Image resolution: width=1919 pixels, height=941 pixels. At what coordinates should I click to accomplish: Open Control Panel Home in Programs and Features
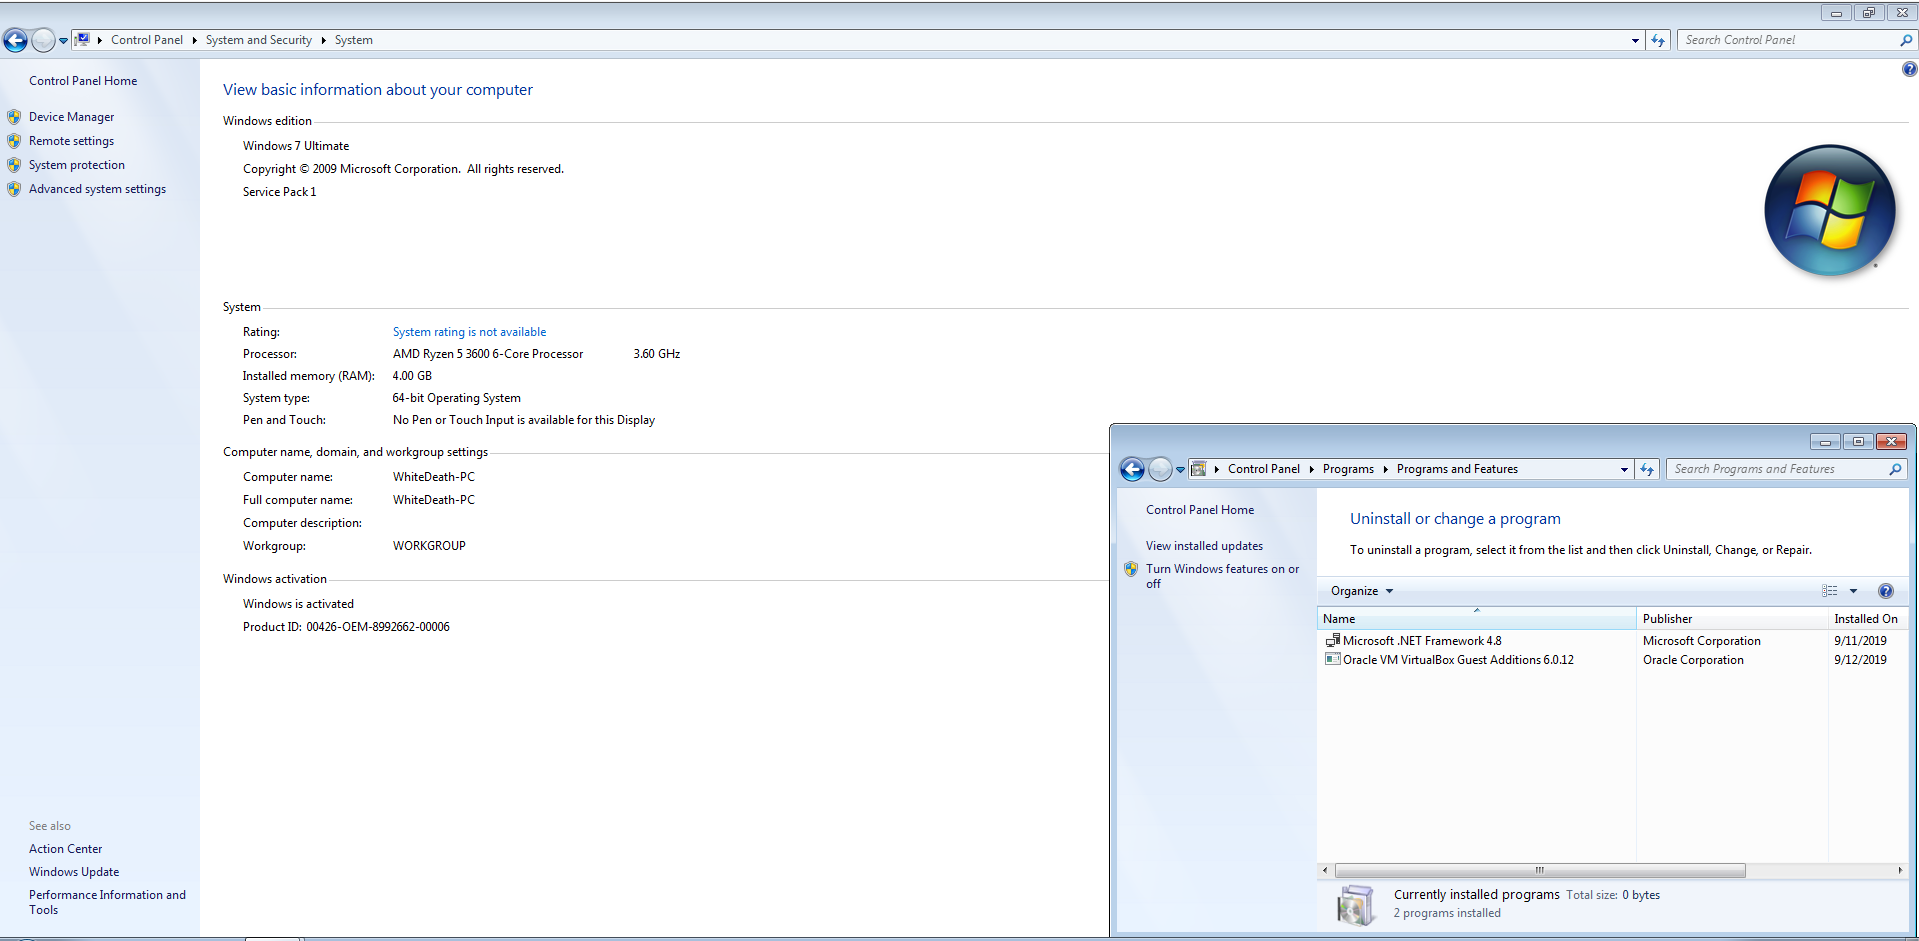click(x=1200, y=510)
